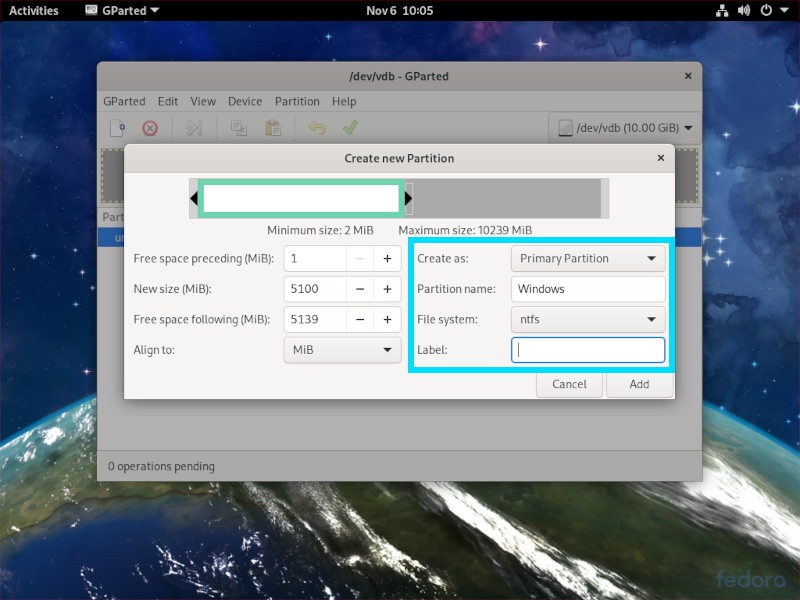Open the Device menu
800x600 pixels.
click(245, 101)
